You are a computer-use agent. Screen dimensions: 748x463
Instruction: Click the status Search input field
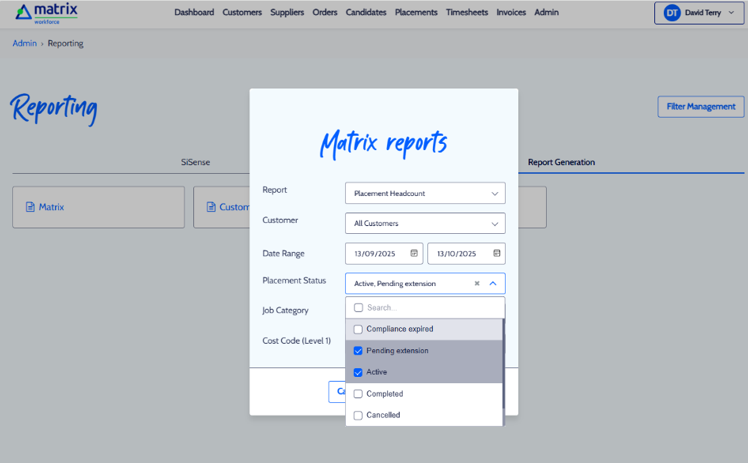(x=430, y=308)
